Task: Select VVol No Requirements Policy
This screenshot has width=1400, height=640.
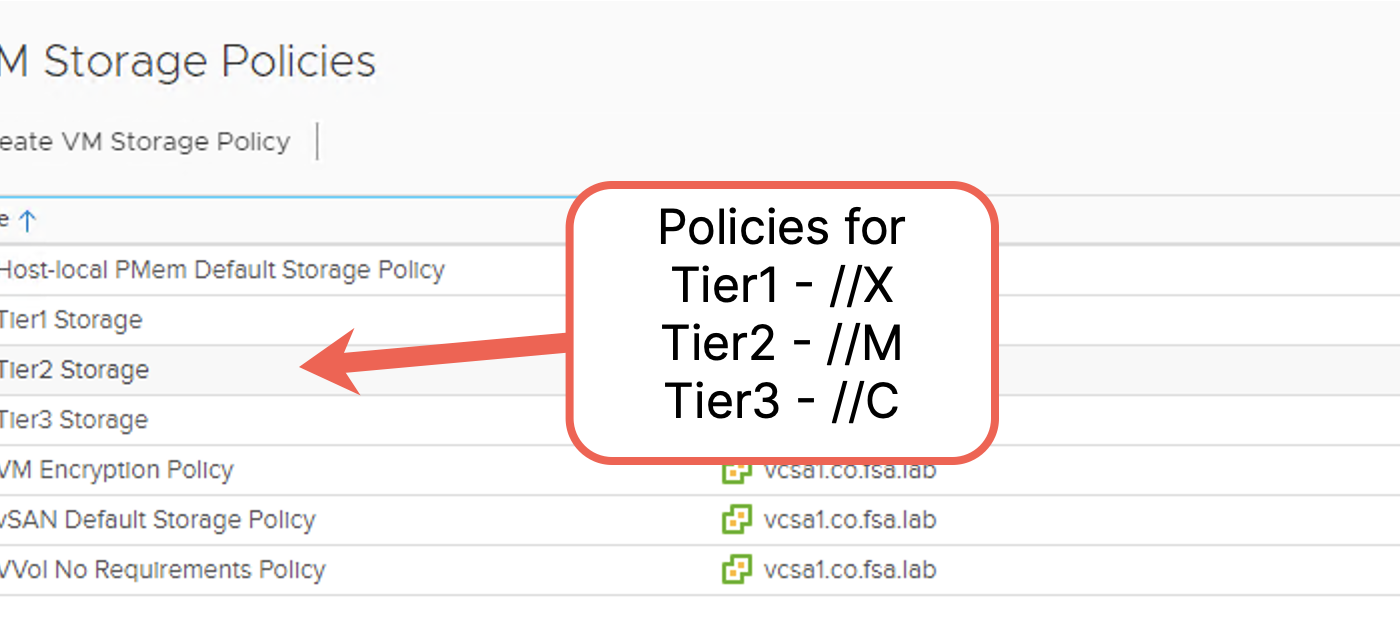Action: 162,570
